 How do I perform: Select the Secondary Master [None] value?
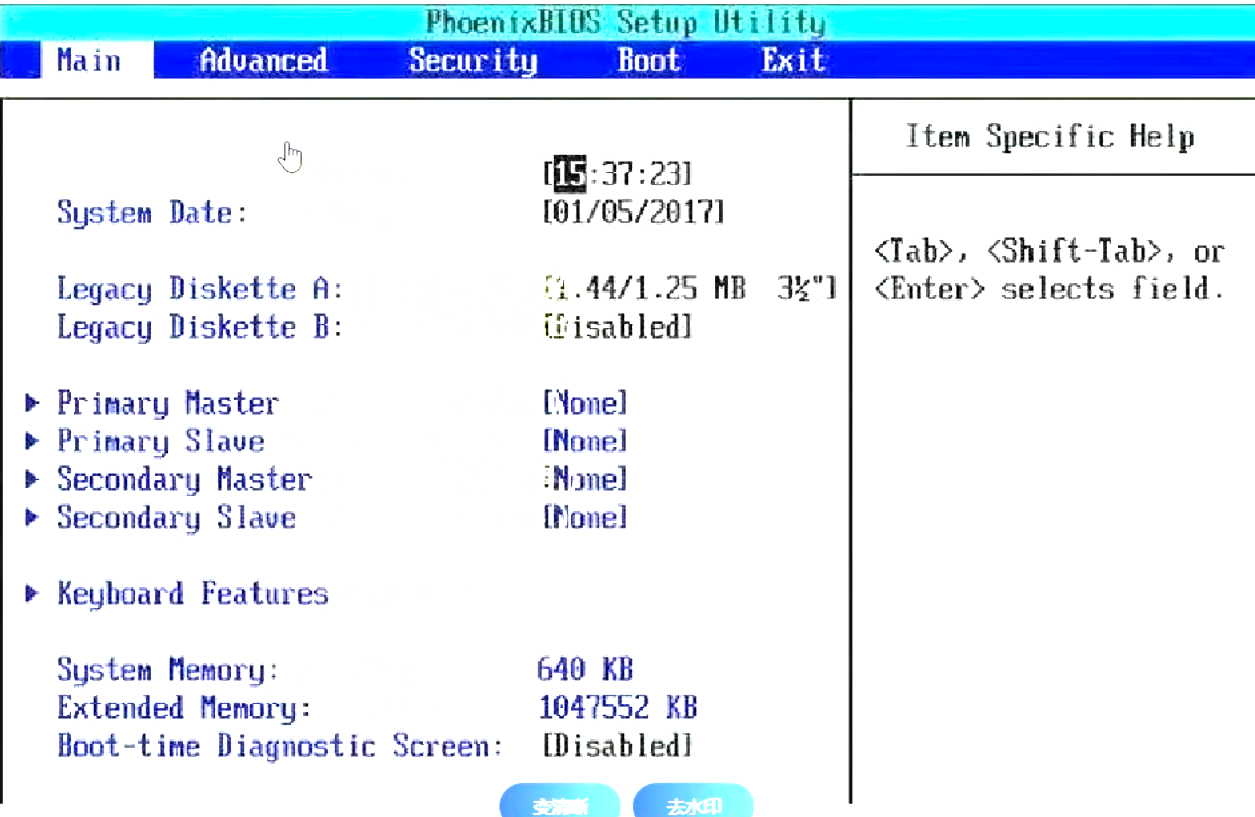(x=585, y=480)
